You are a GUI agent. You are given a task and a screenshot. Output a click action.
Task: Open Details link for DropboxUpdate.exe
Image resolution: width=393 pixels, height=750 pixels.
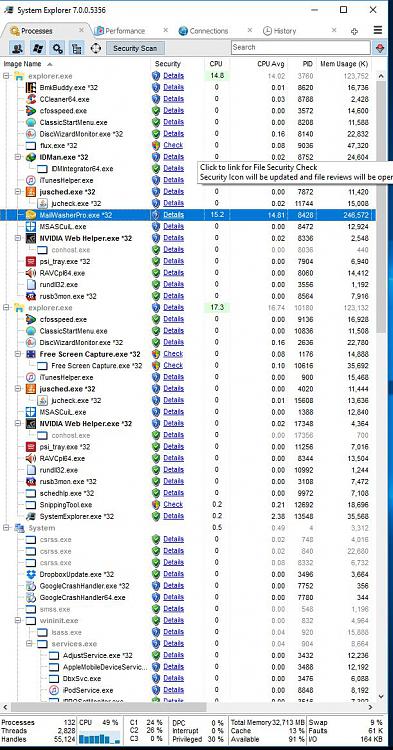point(174,574)
